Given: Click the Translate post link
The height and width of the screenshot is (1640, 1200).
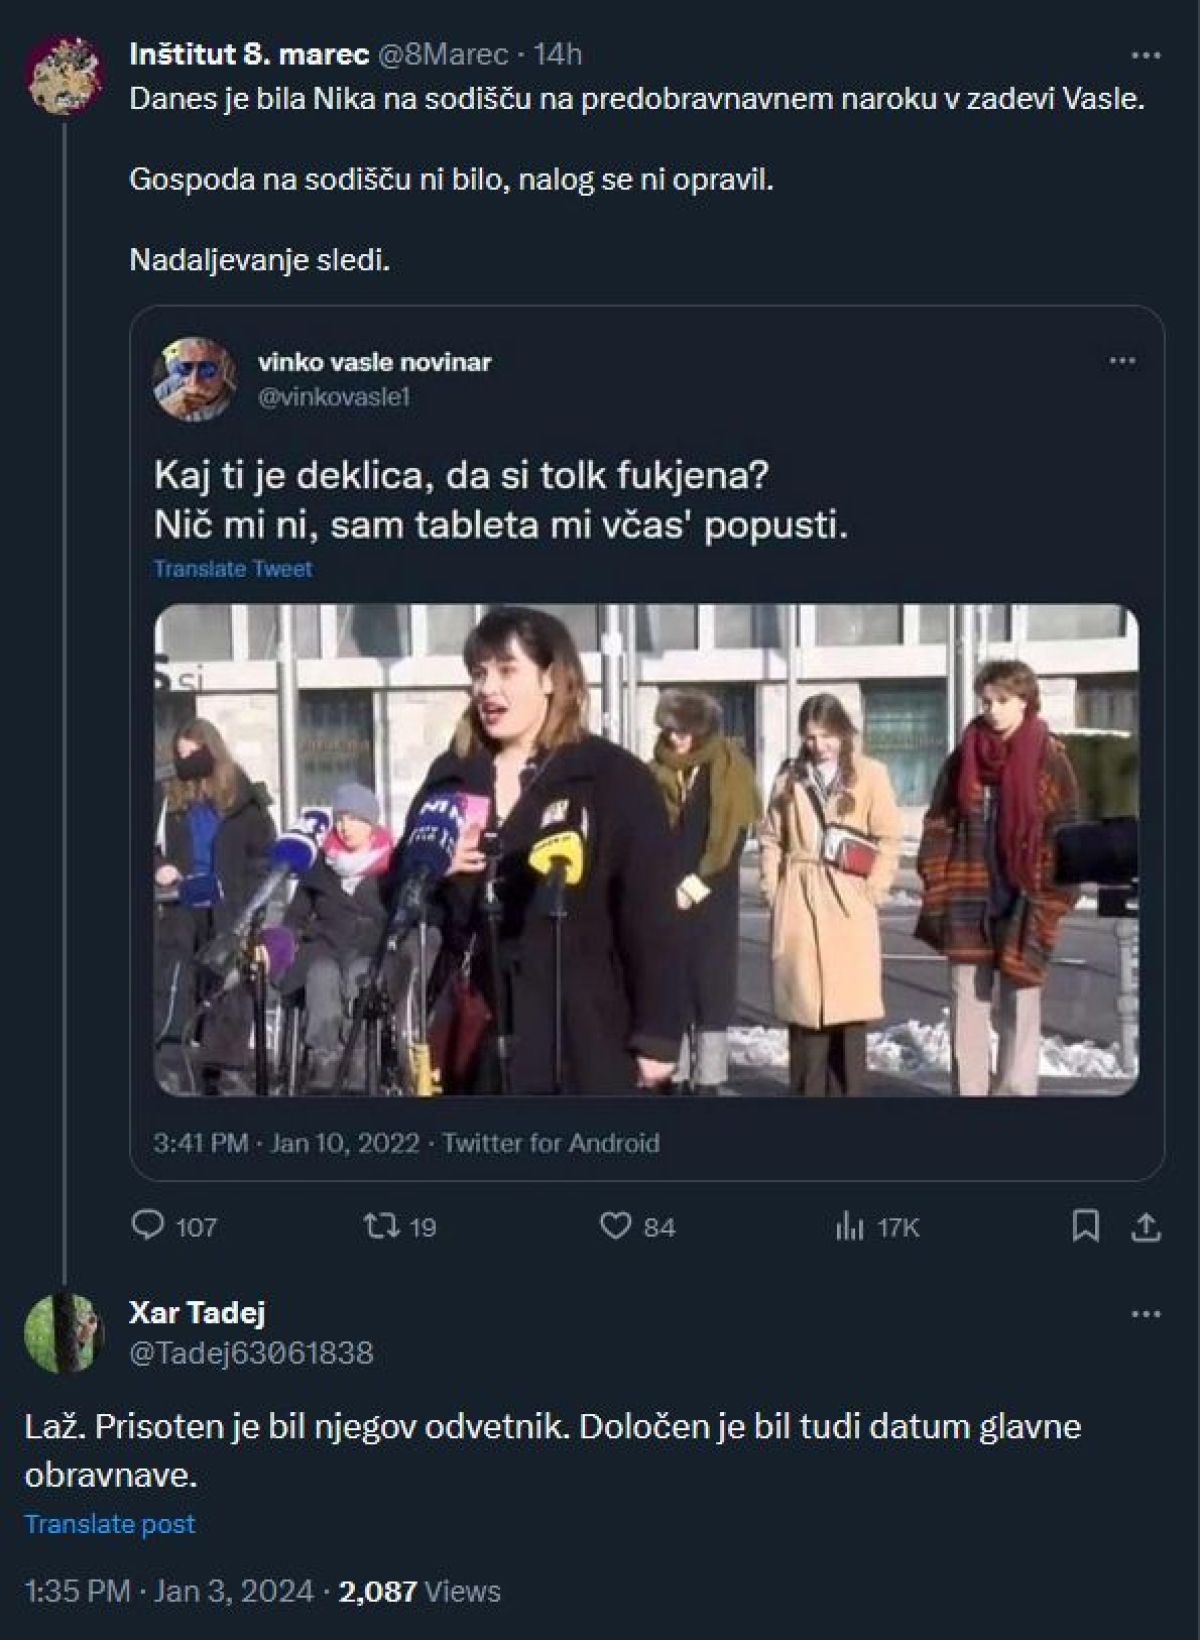Looking at the screenshot, I should [110, 1524].
